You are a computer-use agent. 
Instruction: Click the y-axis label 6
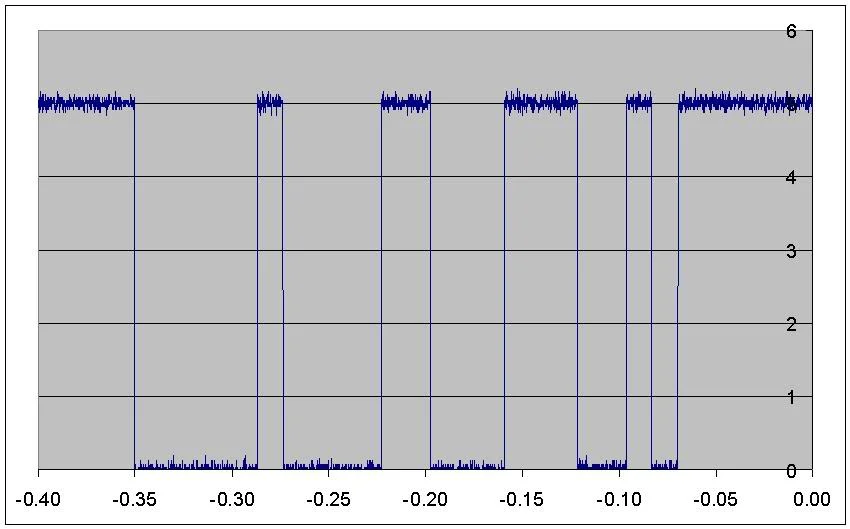[791, 31]
